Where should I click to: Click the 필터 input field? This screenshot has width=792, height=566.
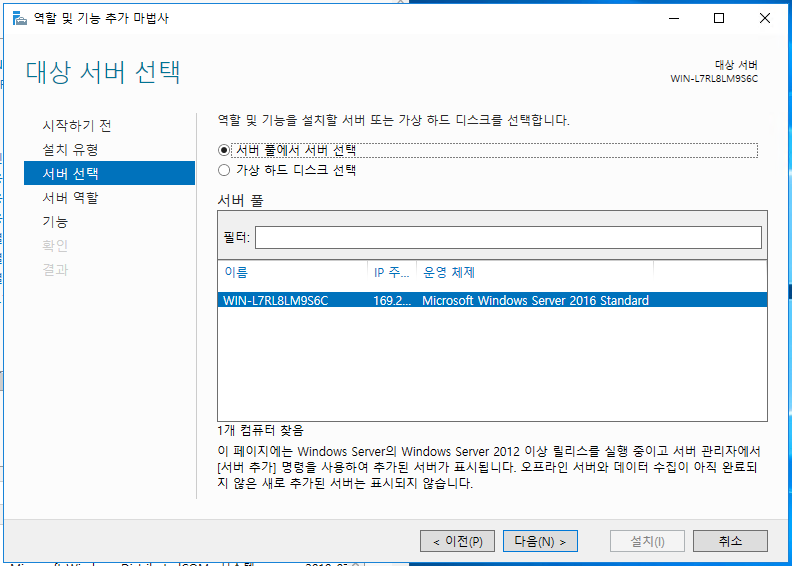pyautogui.click(x=508, y=237)
